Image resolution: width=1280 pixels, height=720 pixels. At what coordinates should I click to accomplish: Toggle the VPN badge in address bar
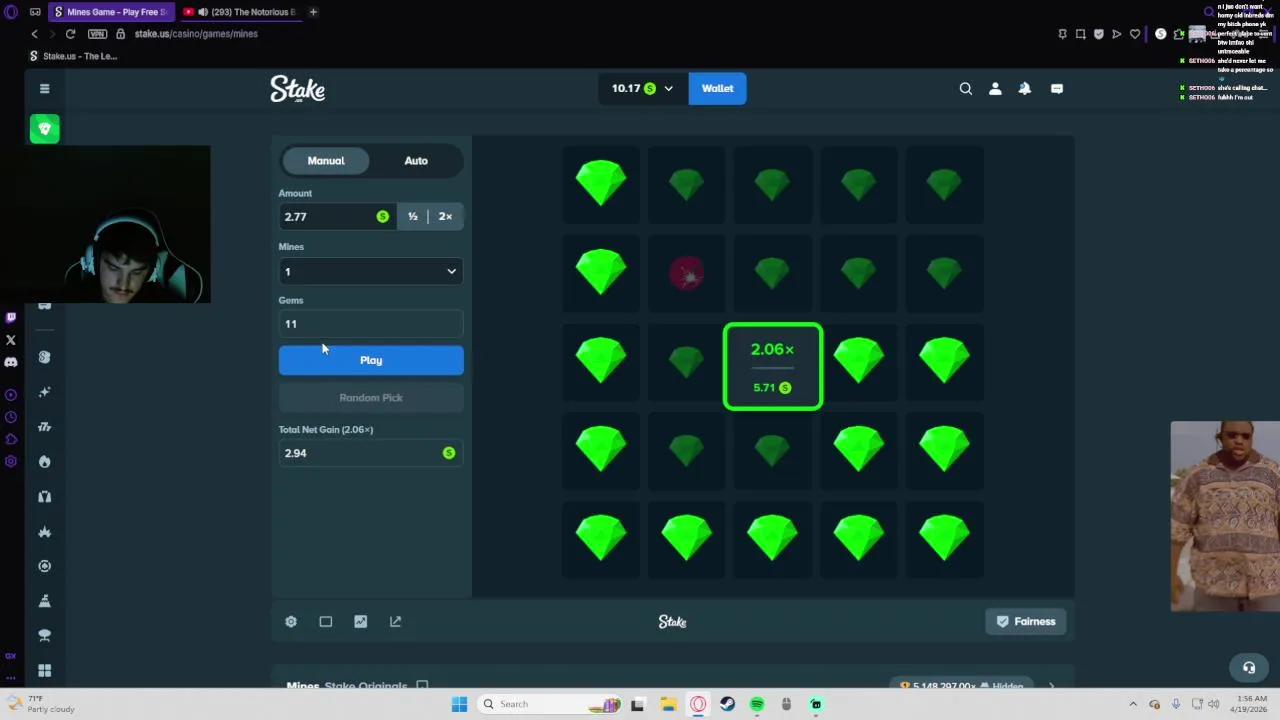97,34
